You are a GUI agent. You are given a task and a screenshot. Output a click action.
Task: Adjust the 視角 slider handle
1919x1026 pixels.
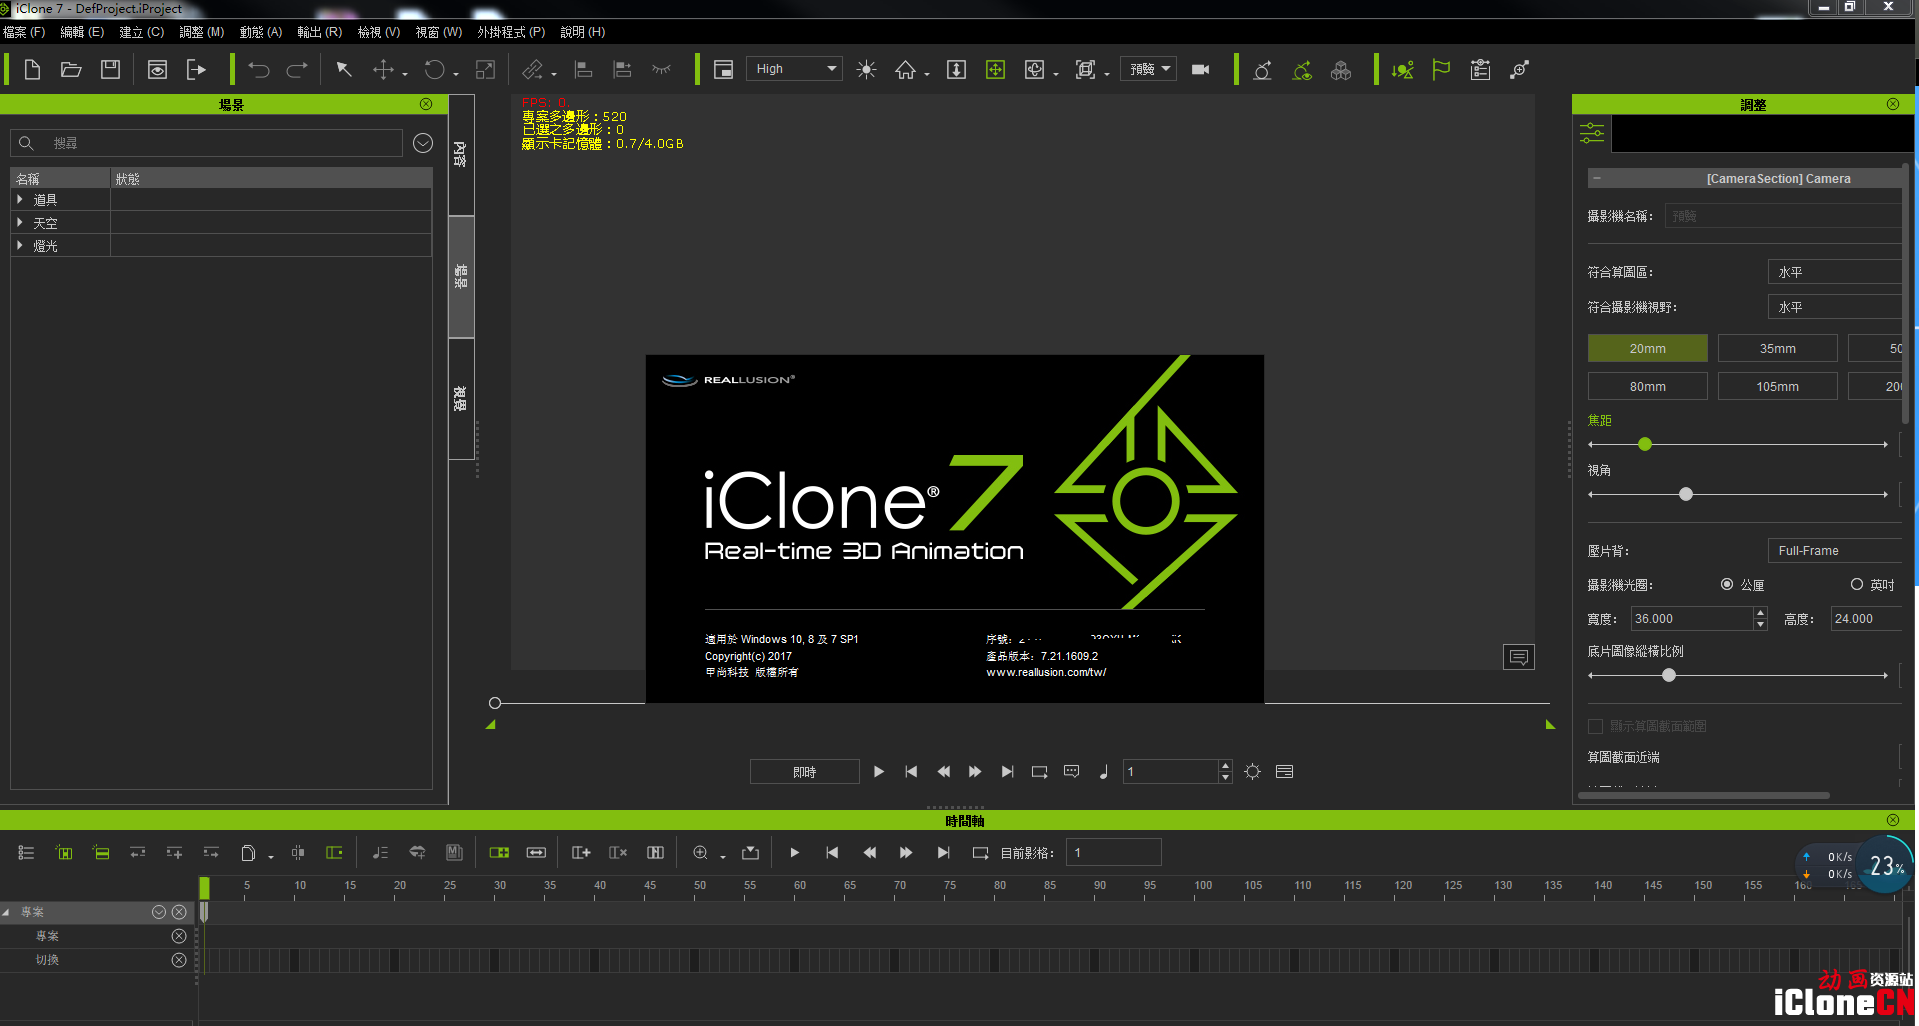[1686, 494]
